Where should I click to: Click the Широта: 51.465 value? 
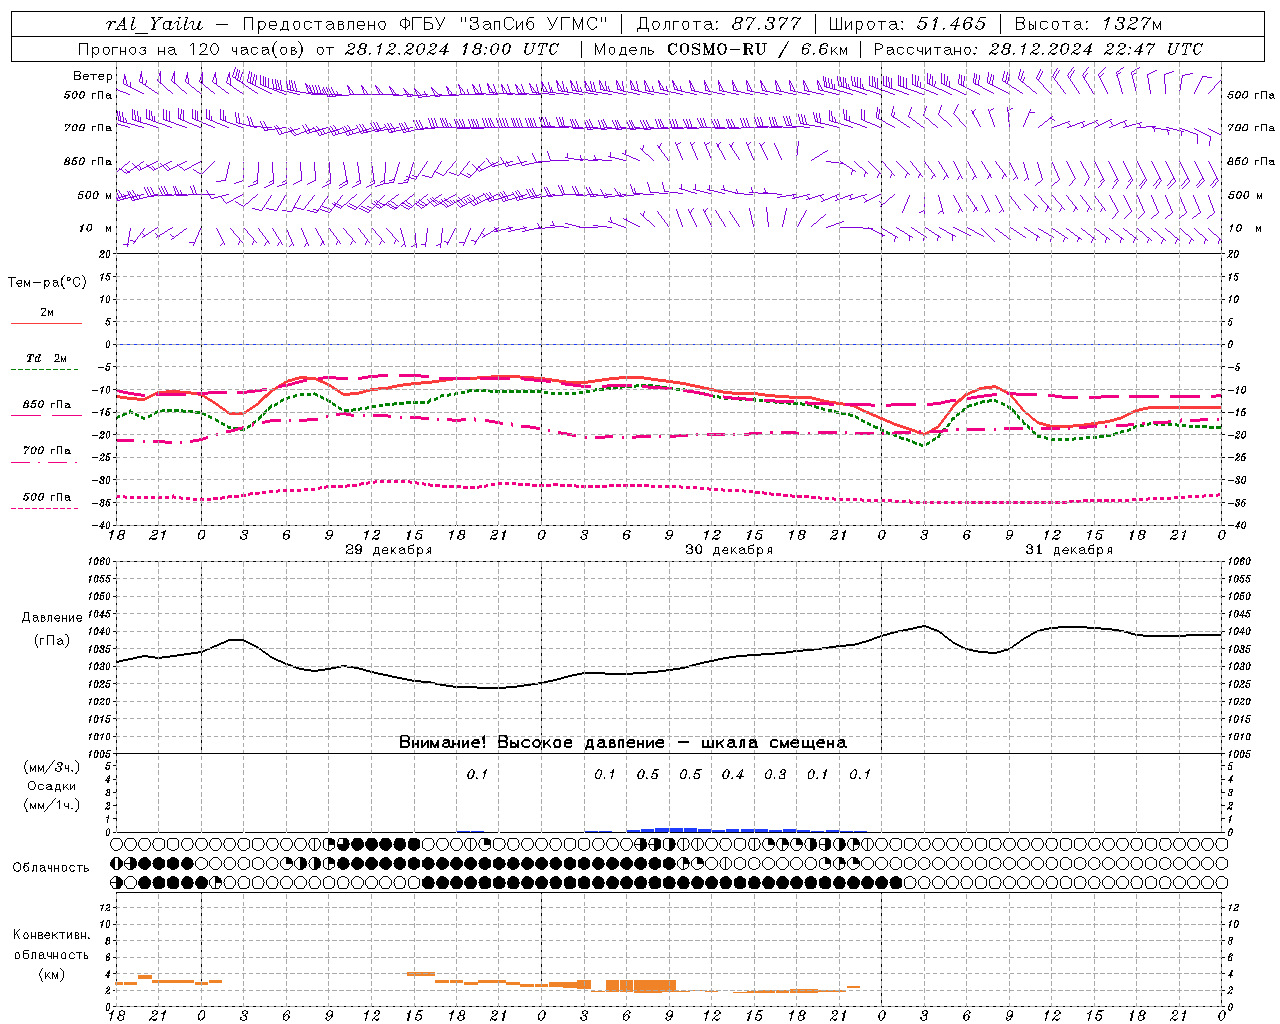click(x=906, y=24)
